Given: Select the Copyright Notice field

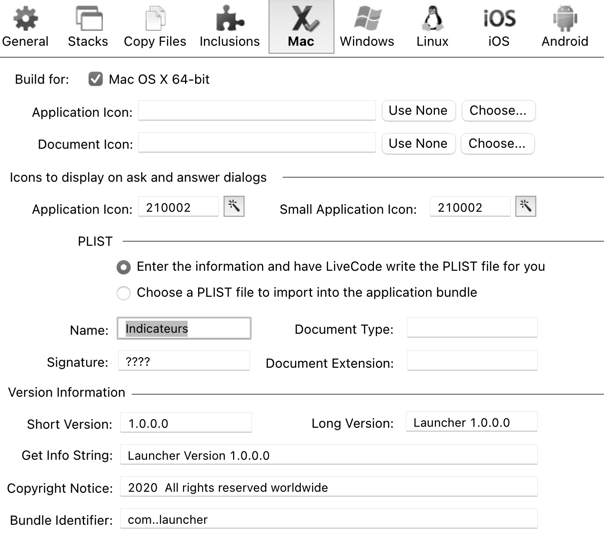Looking at the screenshot, I should 328,488.
